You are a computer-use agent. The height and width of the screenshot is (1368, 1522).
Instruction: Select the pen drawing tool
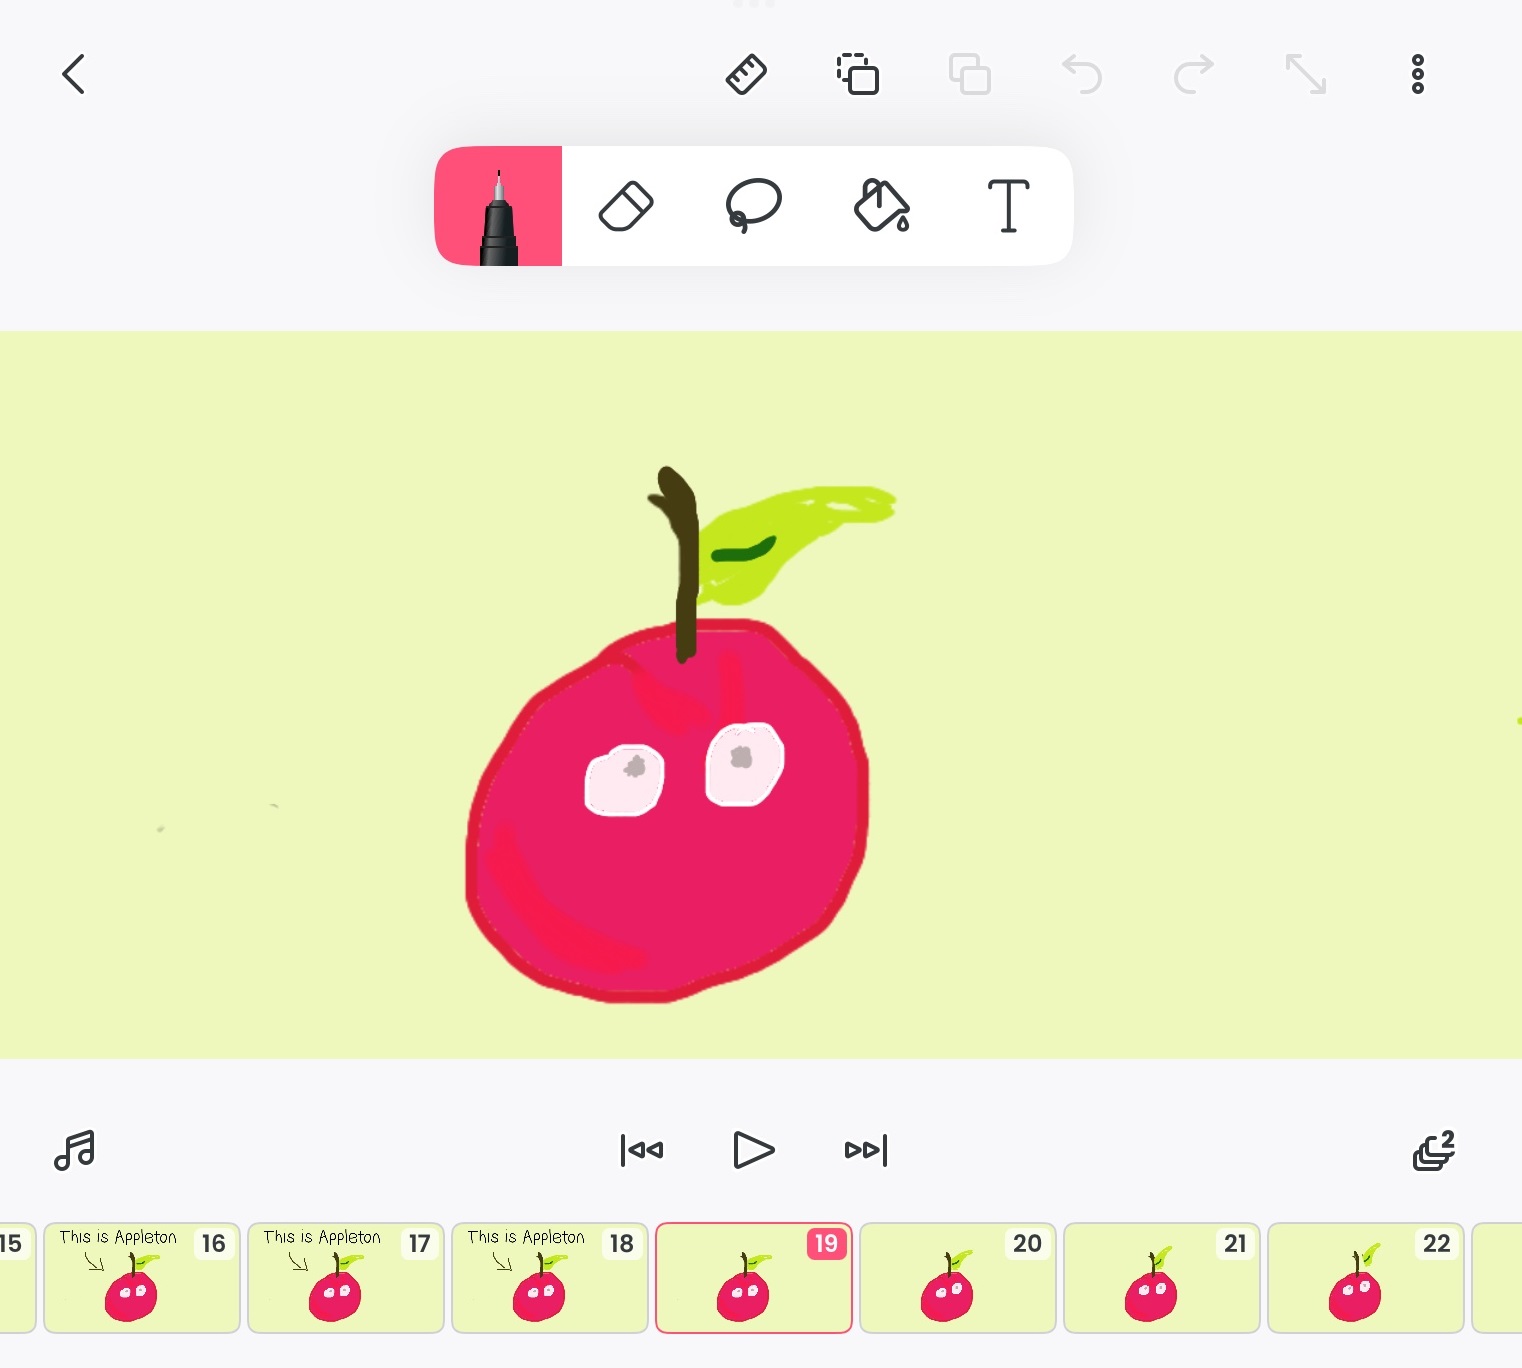(x=498, y=206)
